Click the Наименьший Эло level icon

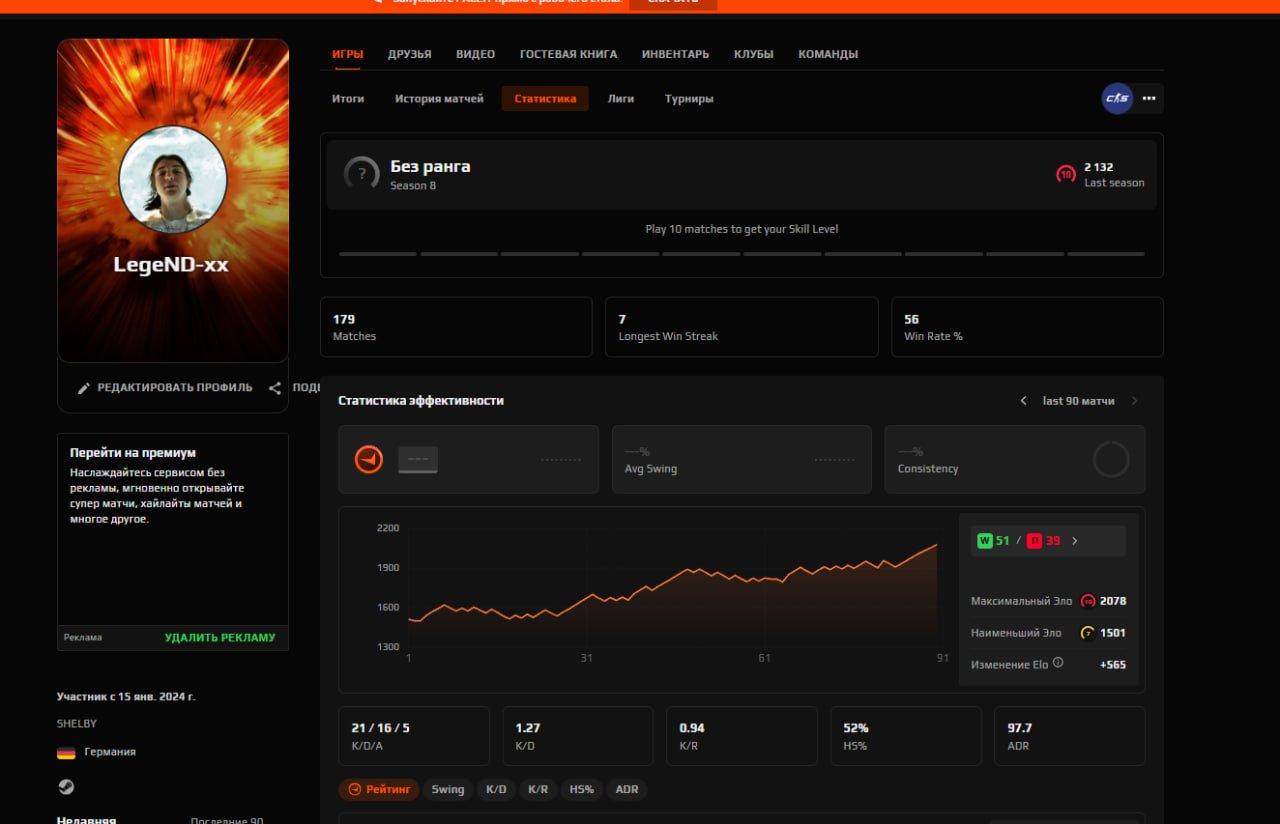tap(1088, 633)
